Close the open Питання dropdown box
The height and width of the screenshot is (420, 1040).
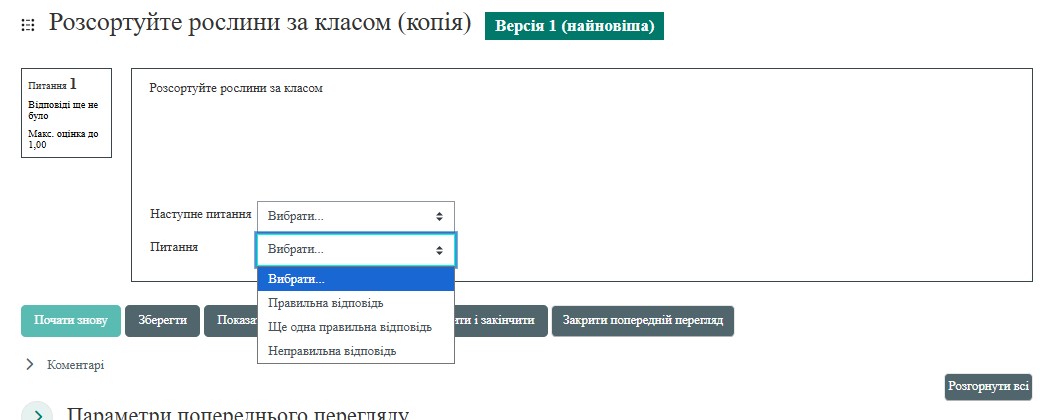click(x=355, y=249)
